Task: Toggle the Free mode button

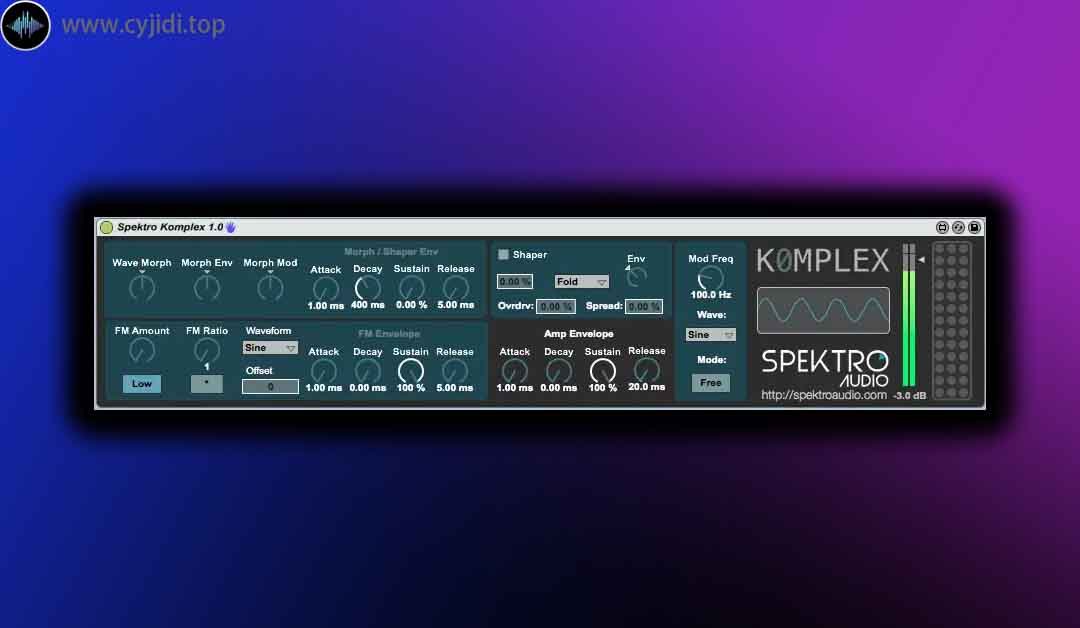Action: (x=711, y=383)
